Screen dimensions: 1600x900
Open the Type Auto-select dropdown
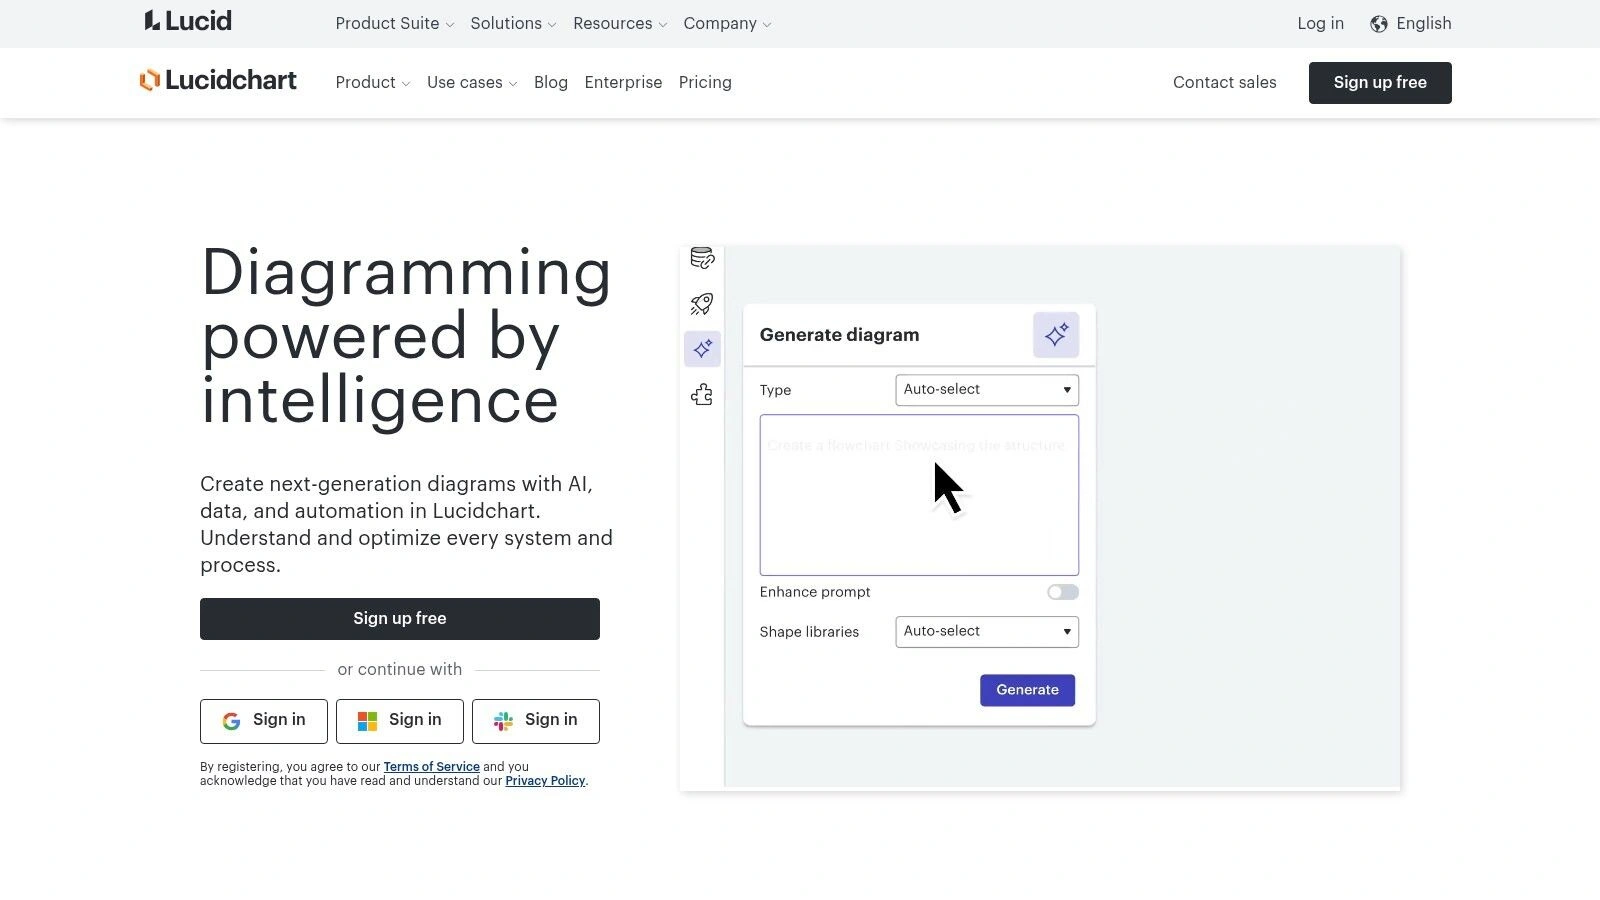click(x=986, y=390)
